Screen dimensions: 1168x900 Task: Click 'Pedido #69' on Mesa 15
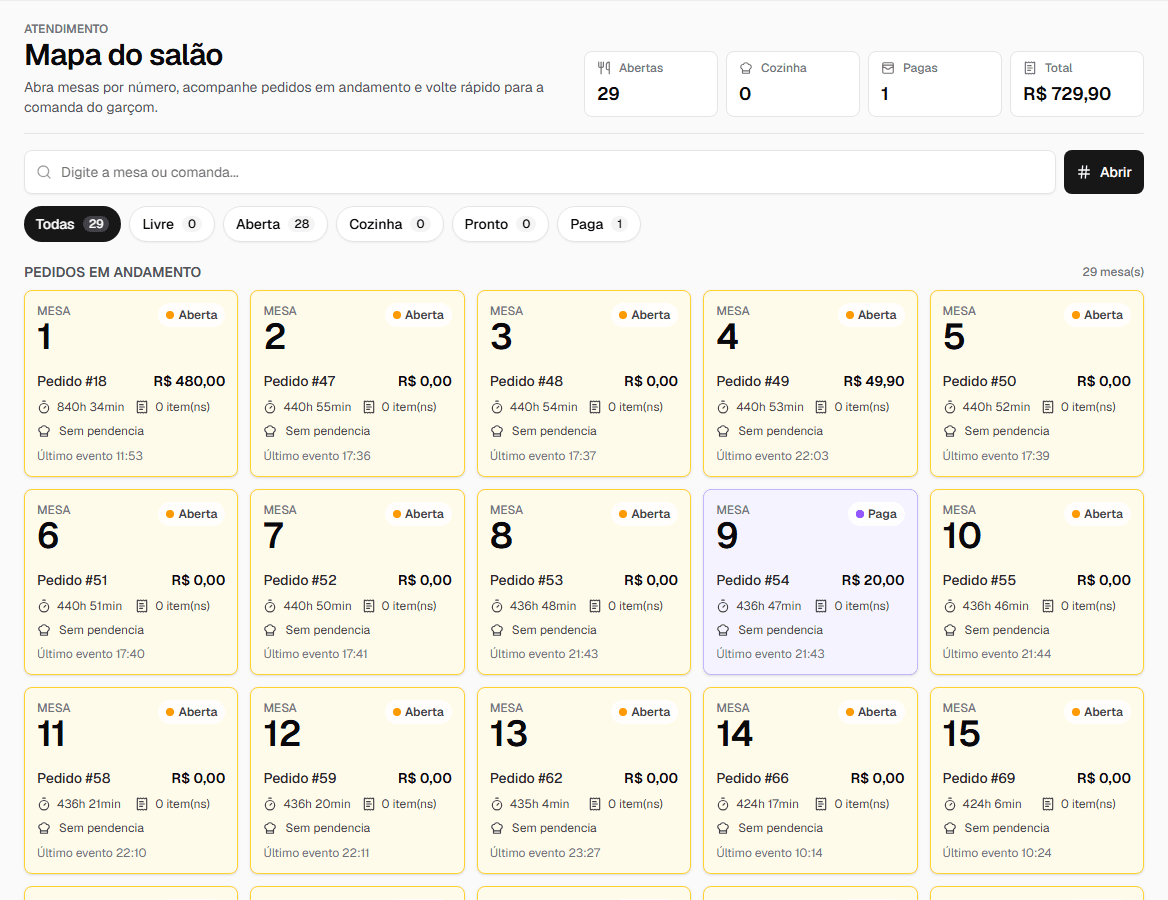979,779
